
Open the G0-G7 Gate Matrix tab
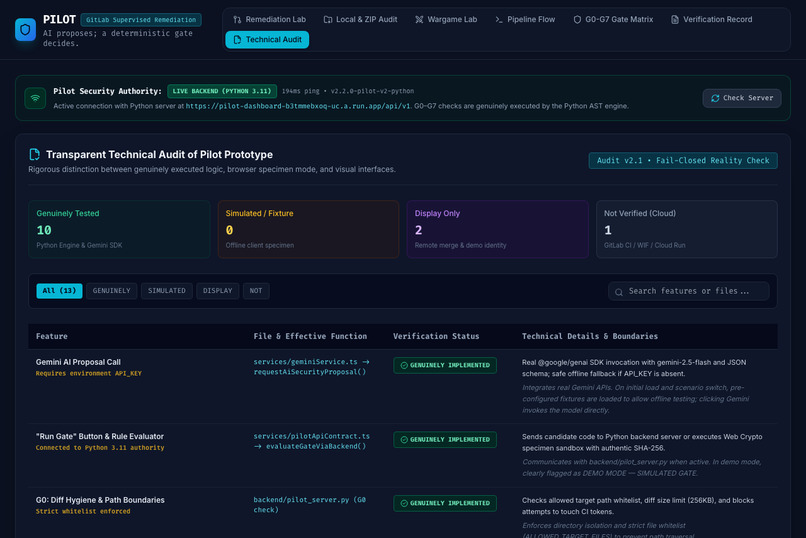coord(613,20)
